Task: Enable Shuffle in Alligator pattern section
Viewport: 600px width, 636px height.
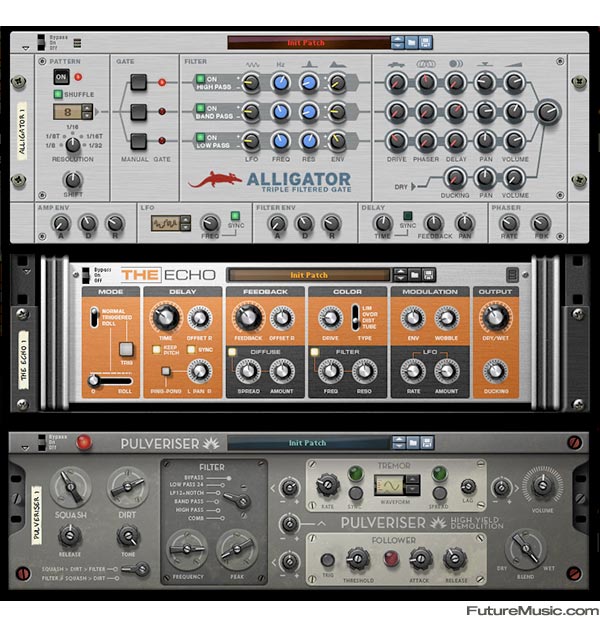Action: click(x=58, y=94)
